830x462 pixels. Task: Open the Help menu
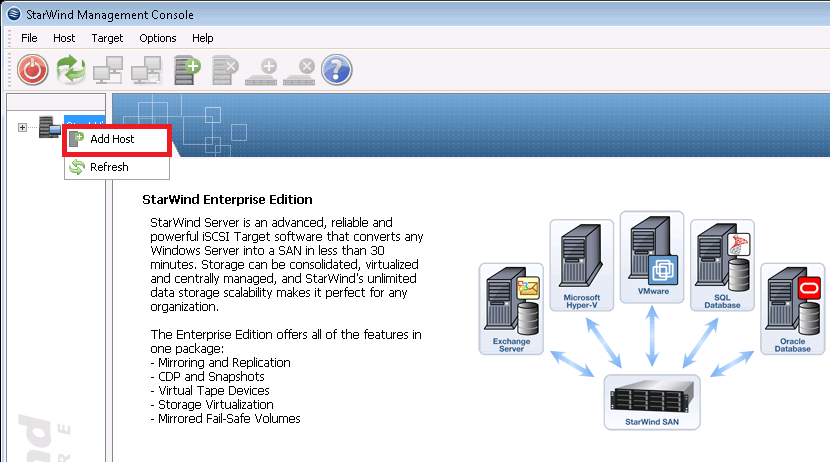pyautogui.click(x=203, y=38)
